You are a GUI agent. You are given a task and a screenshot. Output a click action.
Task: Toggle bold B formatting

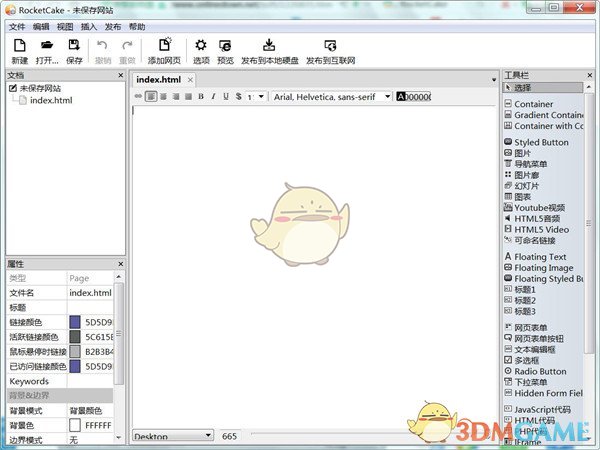[x=201, y=96]
